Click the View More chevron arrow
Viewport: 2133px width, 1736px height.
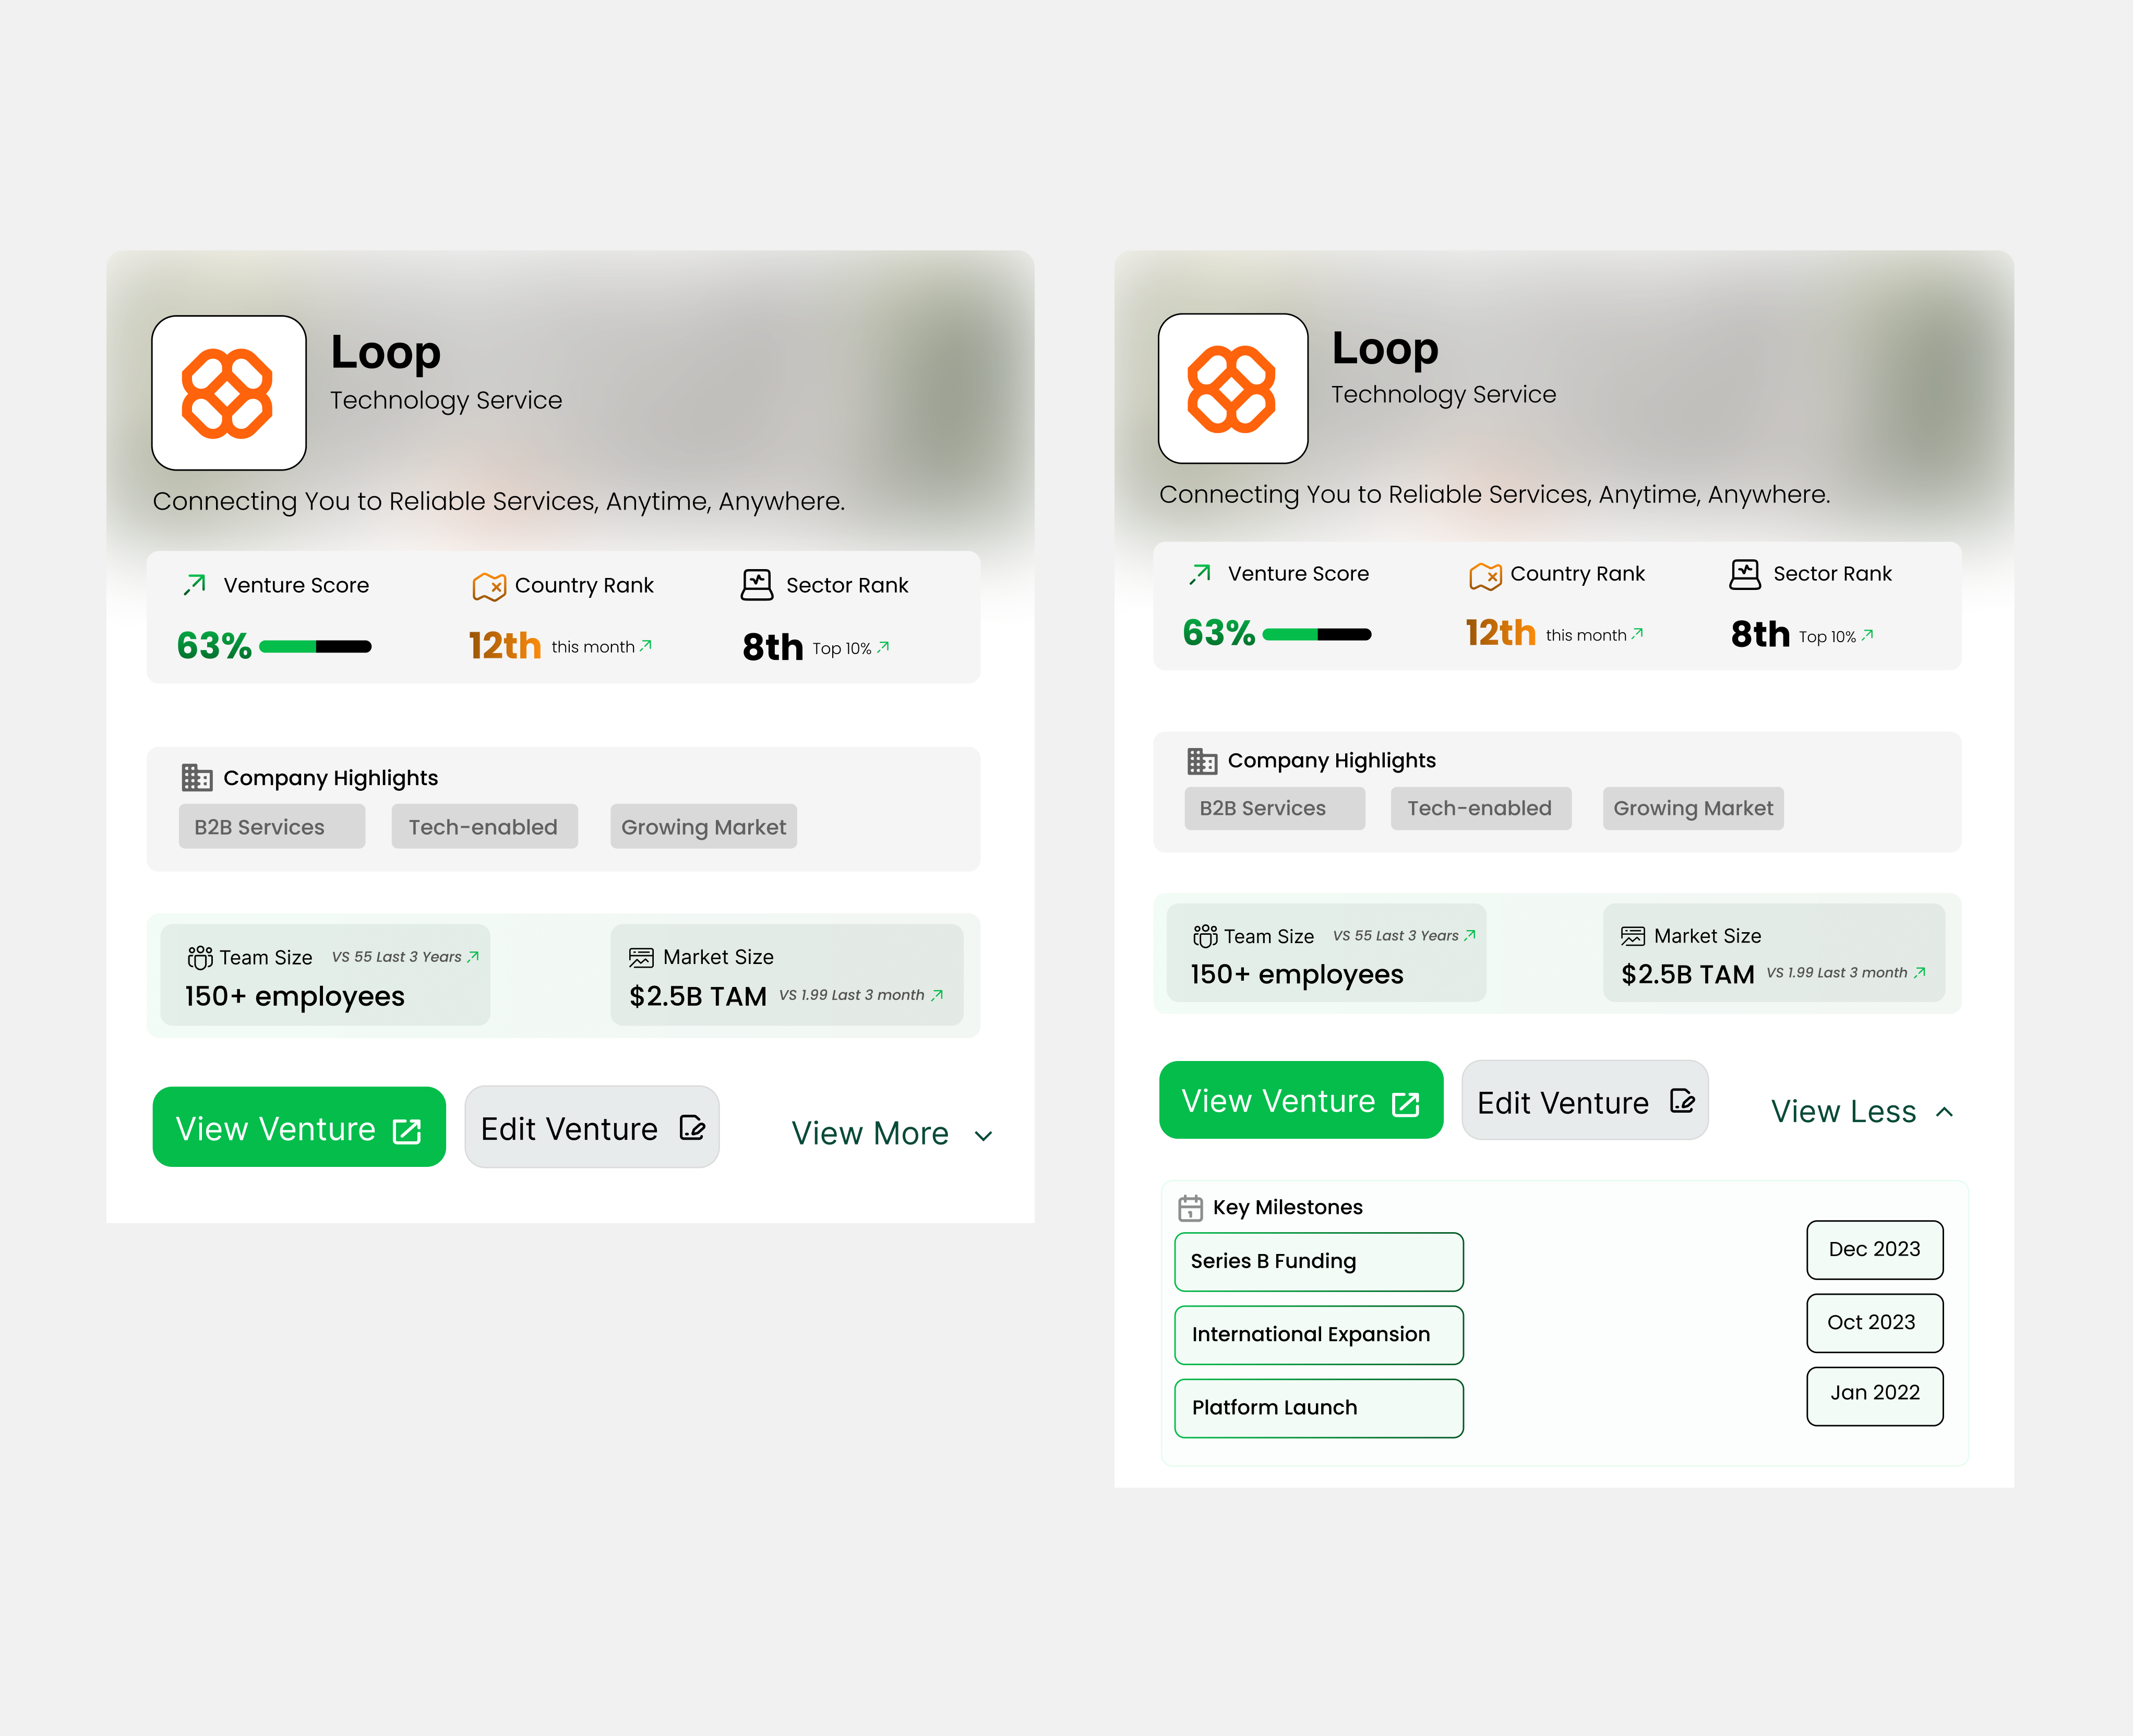point(983,1136)
